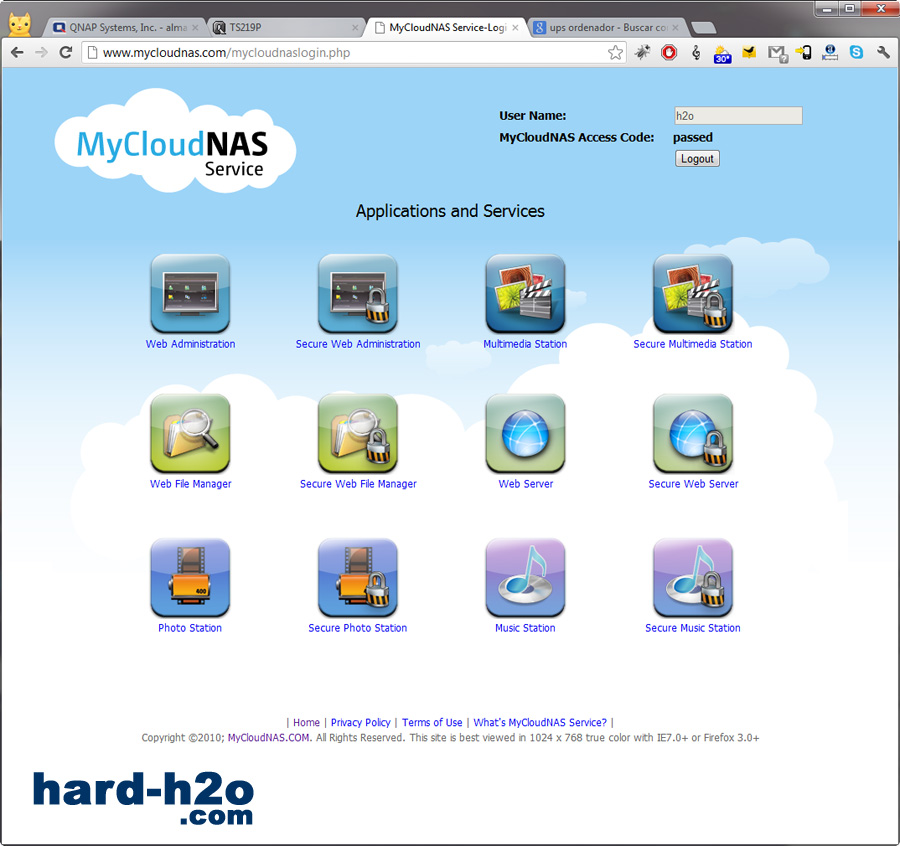900x846 pixels.
Task: Click the Secure Multimedia Station link text
Action: (x=693, y=344)
